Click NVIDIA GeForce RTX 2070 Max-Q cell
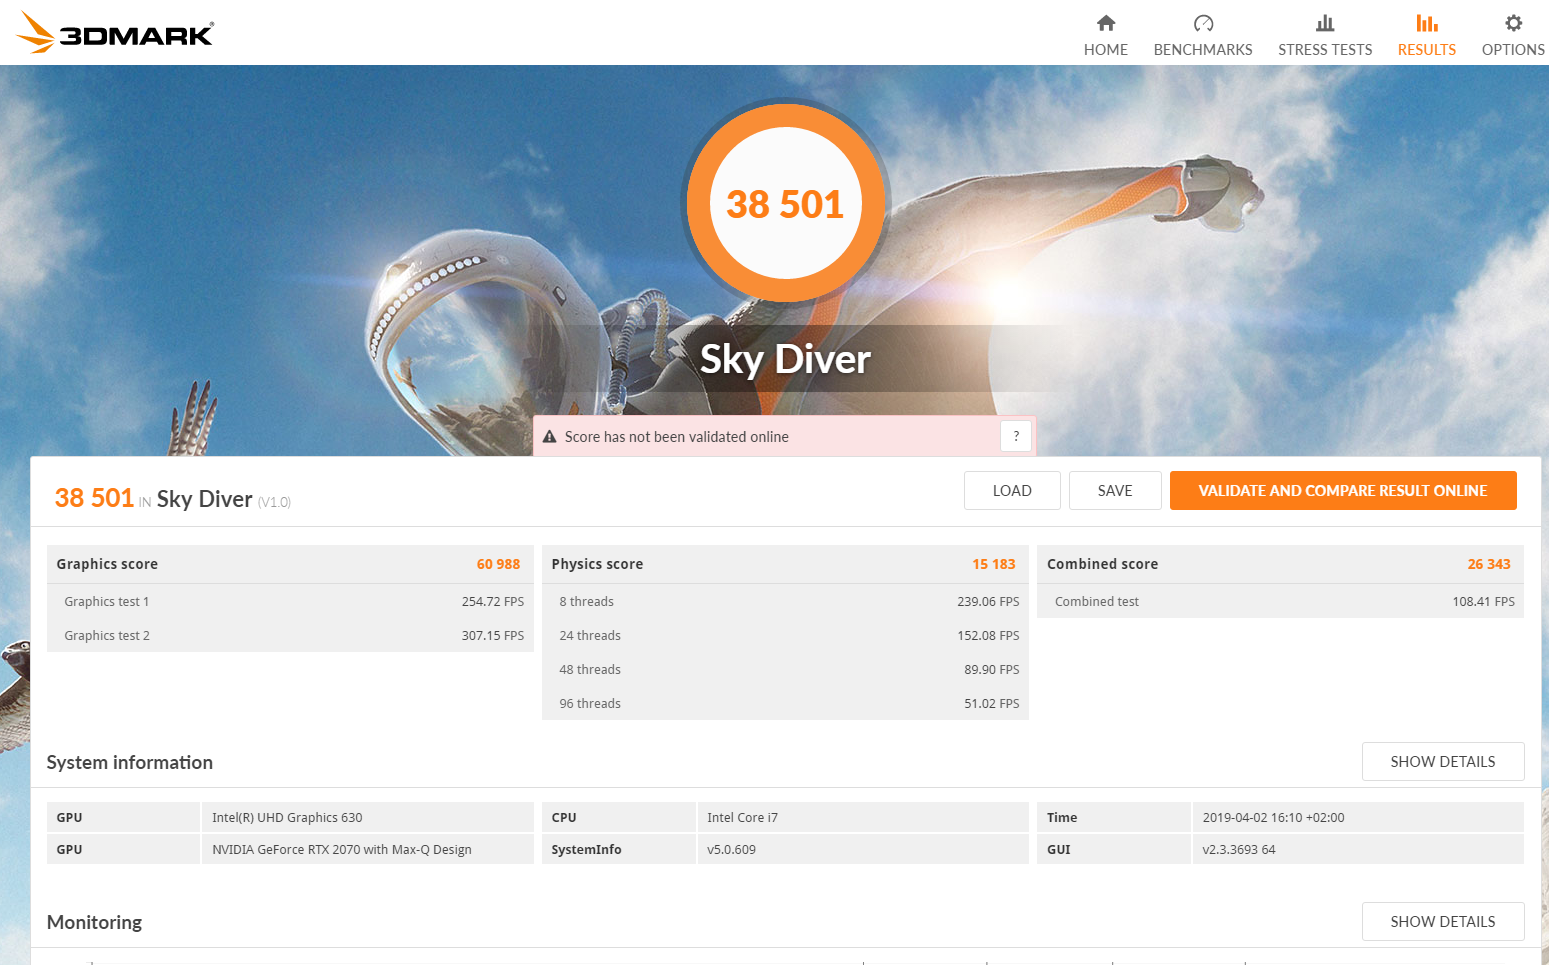This screenshot has width=1549, height=965. pos(367,849)
